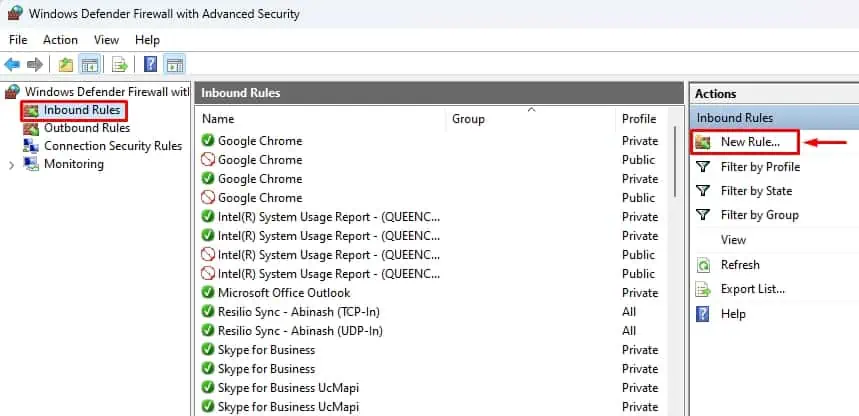Click the Back arrow toolbar icon

[x=12, y=65]
